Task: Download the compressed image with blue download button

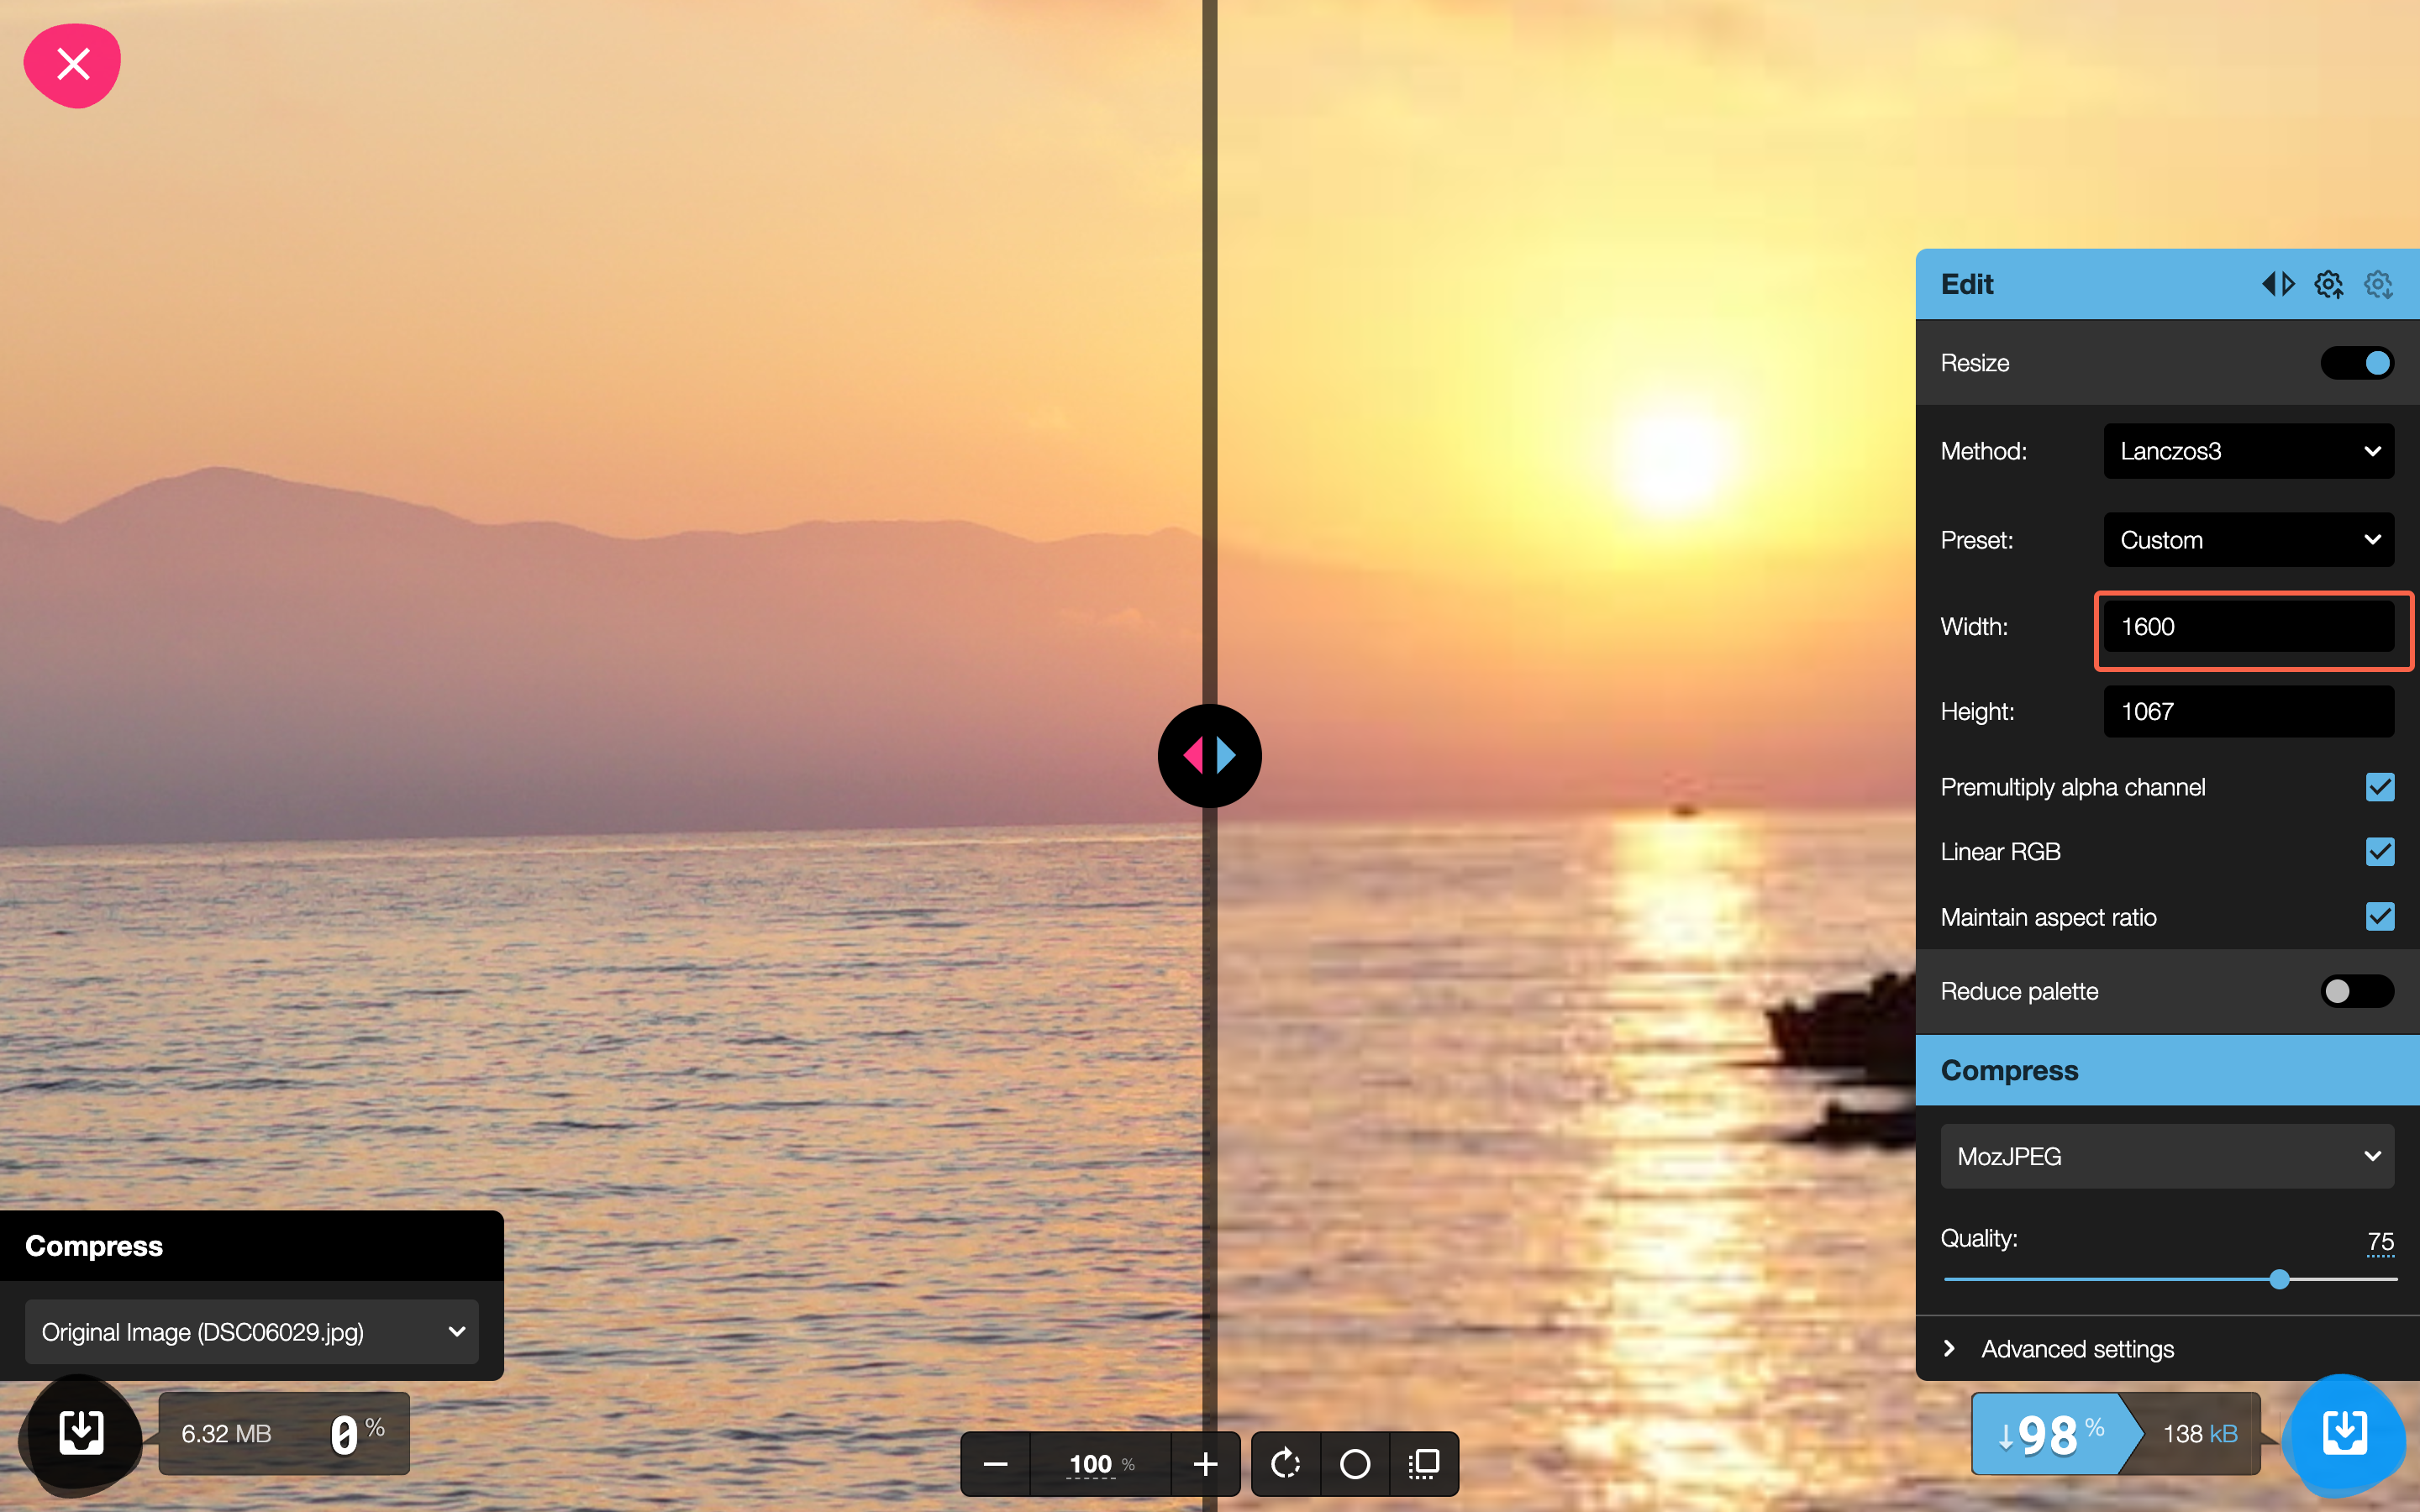Action: [x=2344, y=1433]
